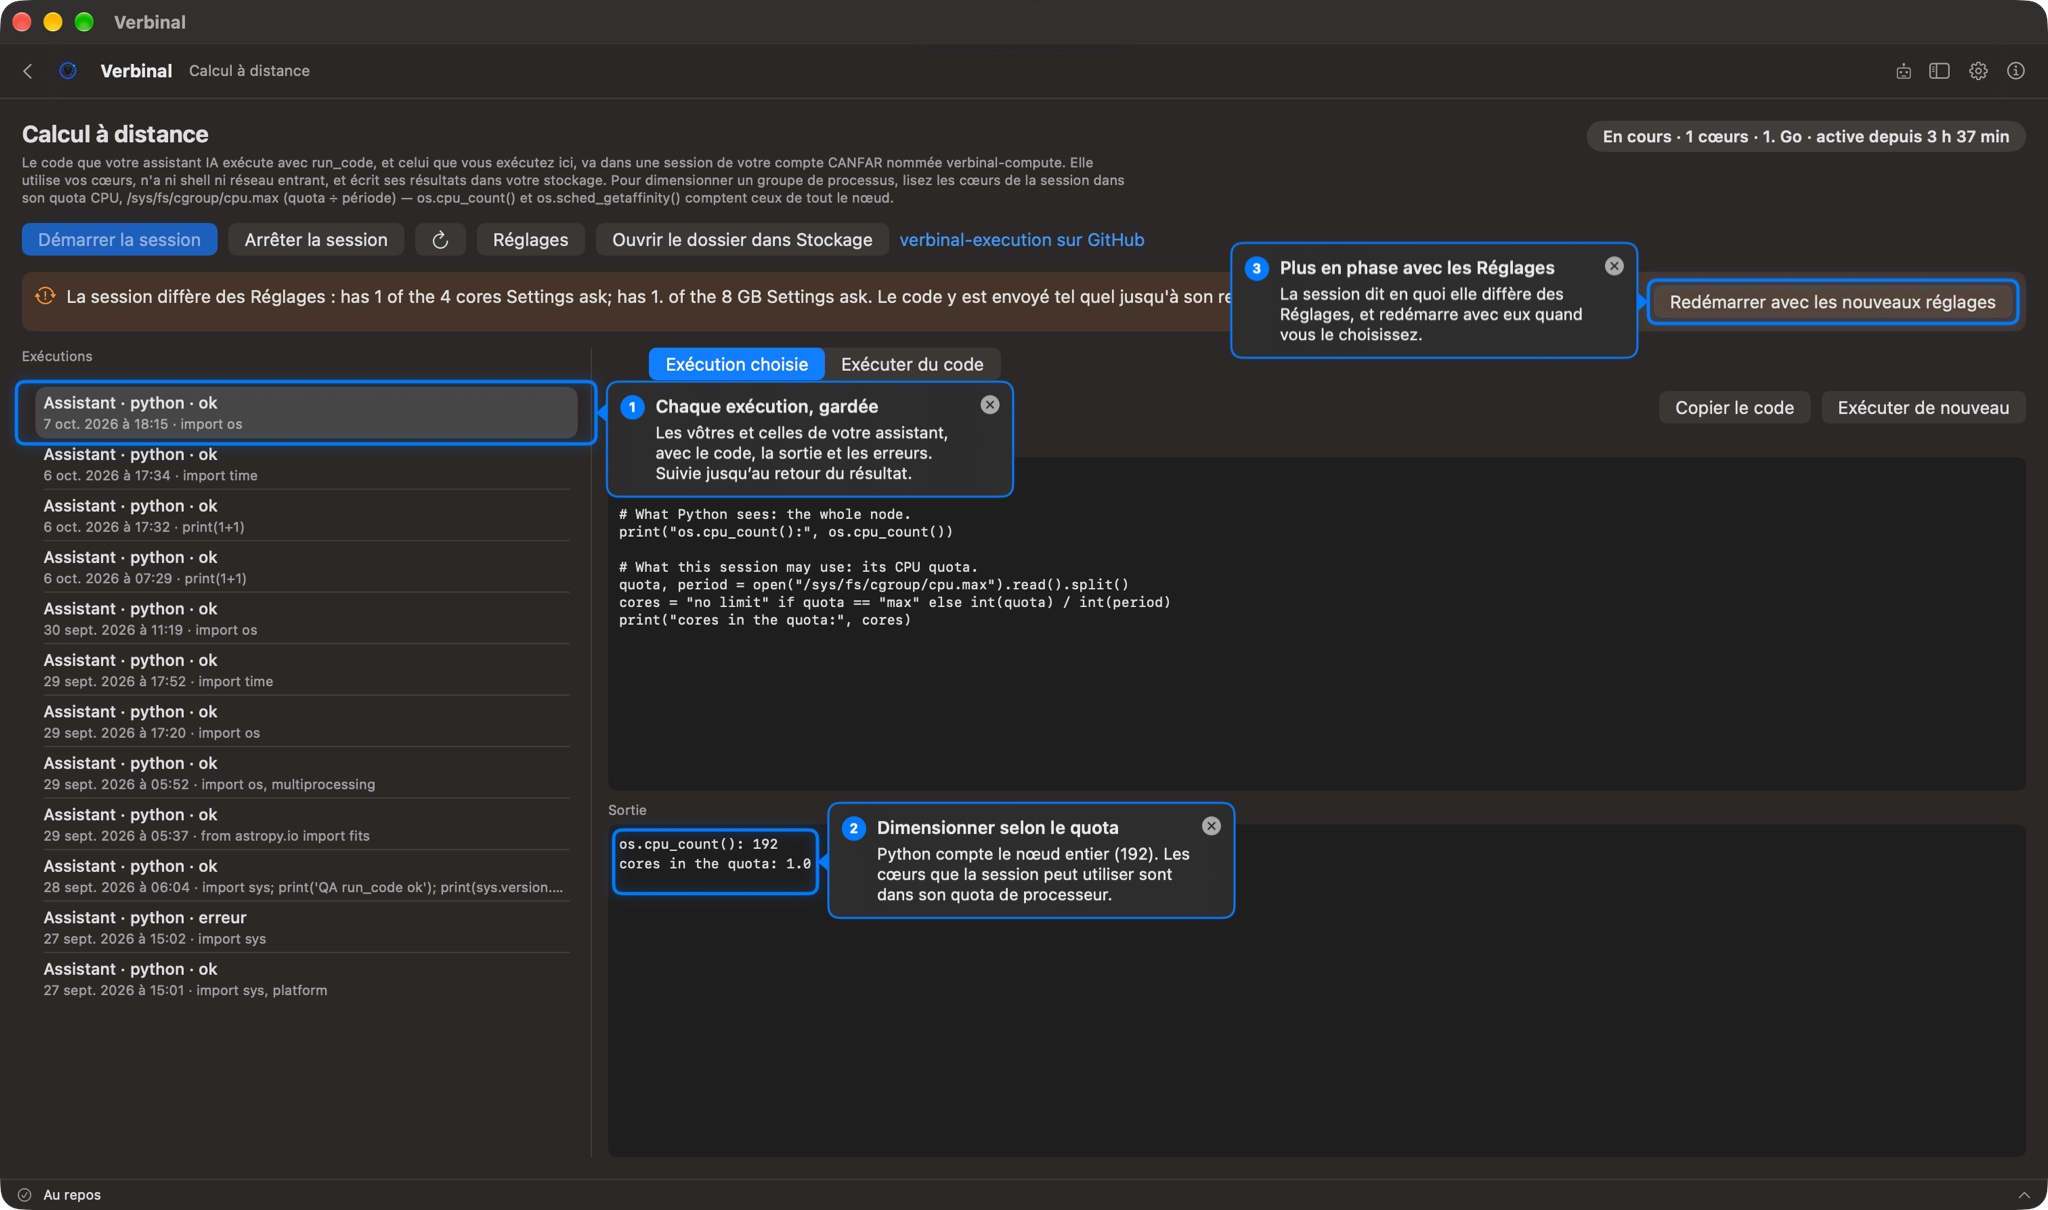Open 'verbinal-execution sur GitHub' link

[1021, 240]
